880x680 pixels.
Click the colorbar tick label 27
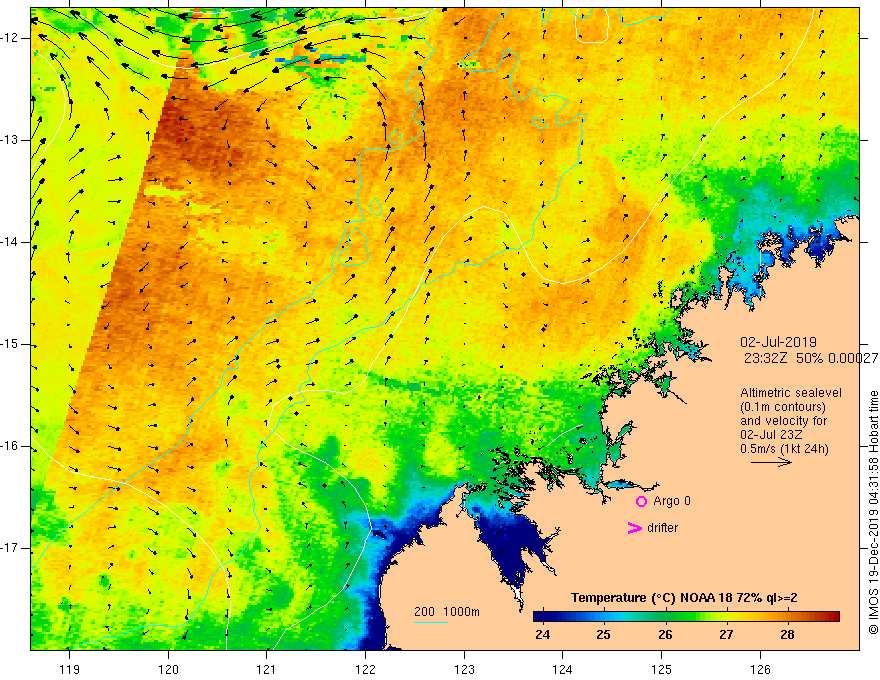click(x=726, y=635)
